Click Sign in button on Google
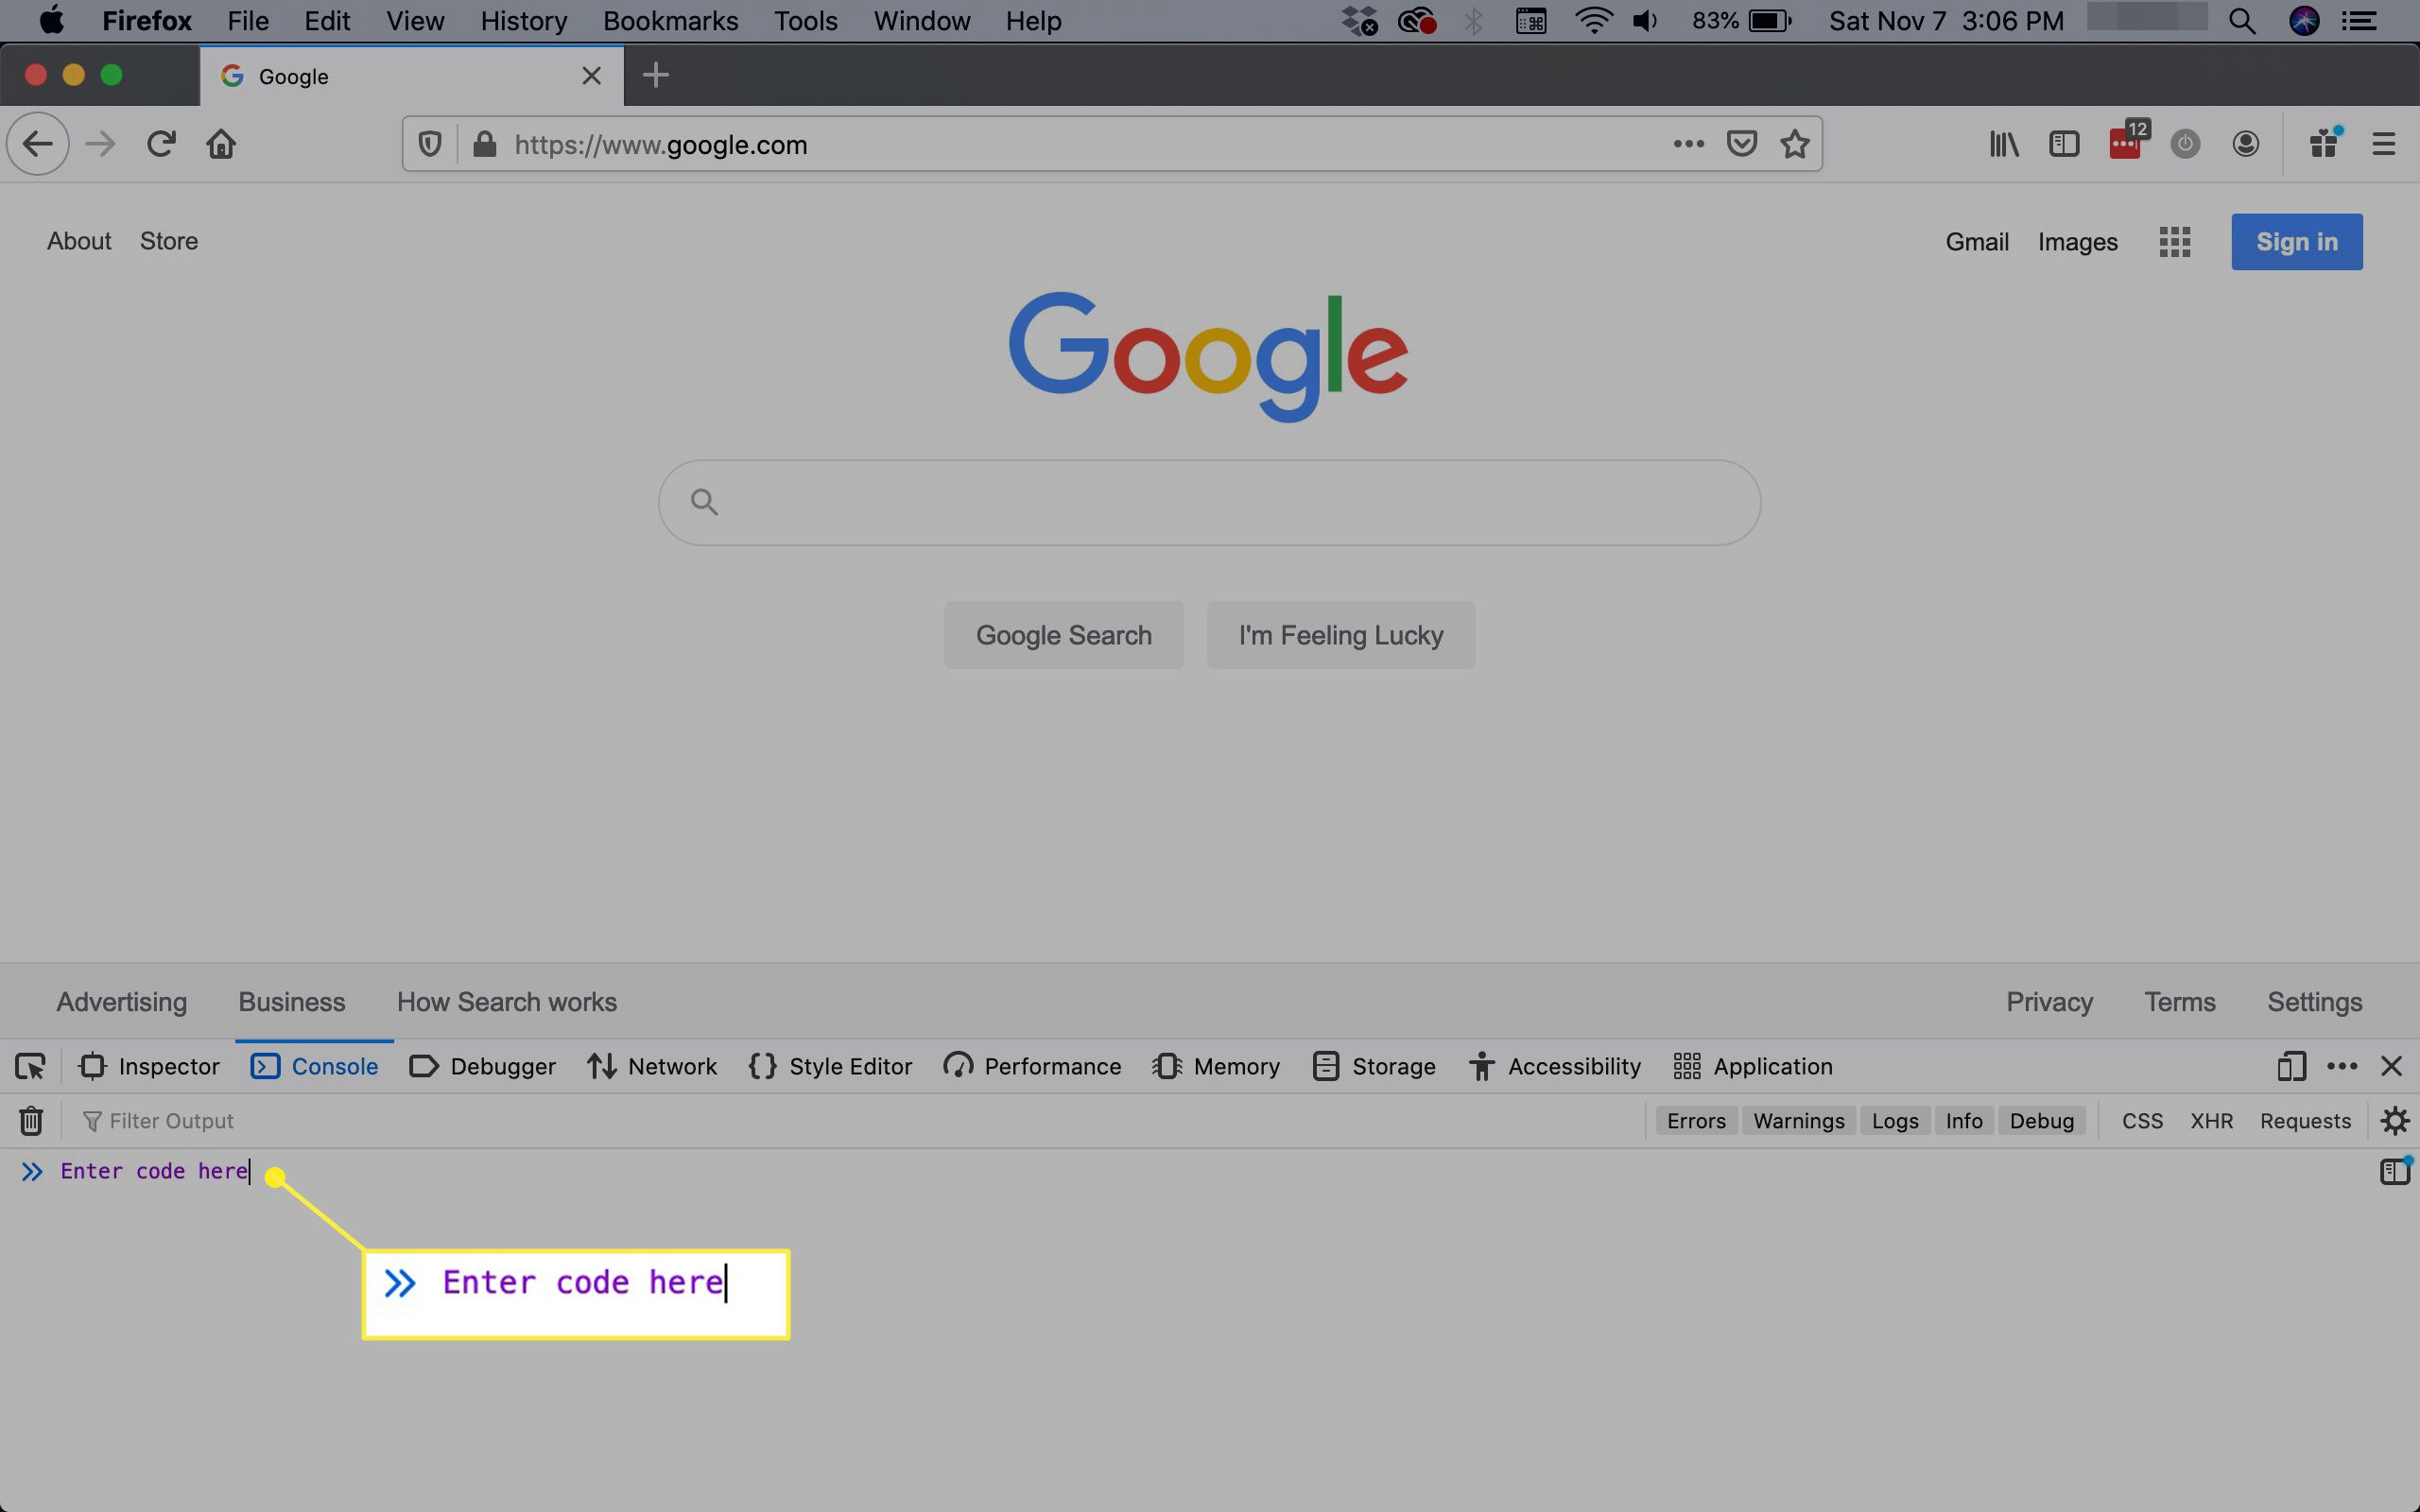 pos(2298,240)
